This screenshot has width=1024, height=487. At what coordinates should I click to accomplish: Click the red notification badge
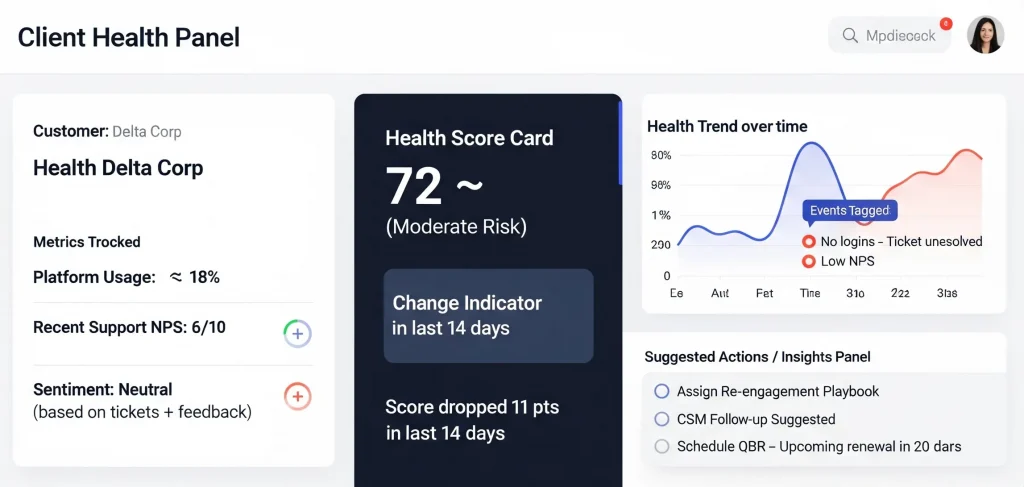tap(946, 23)
